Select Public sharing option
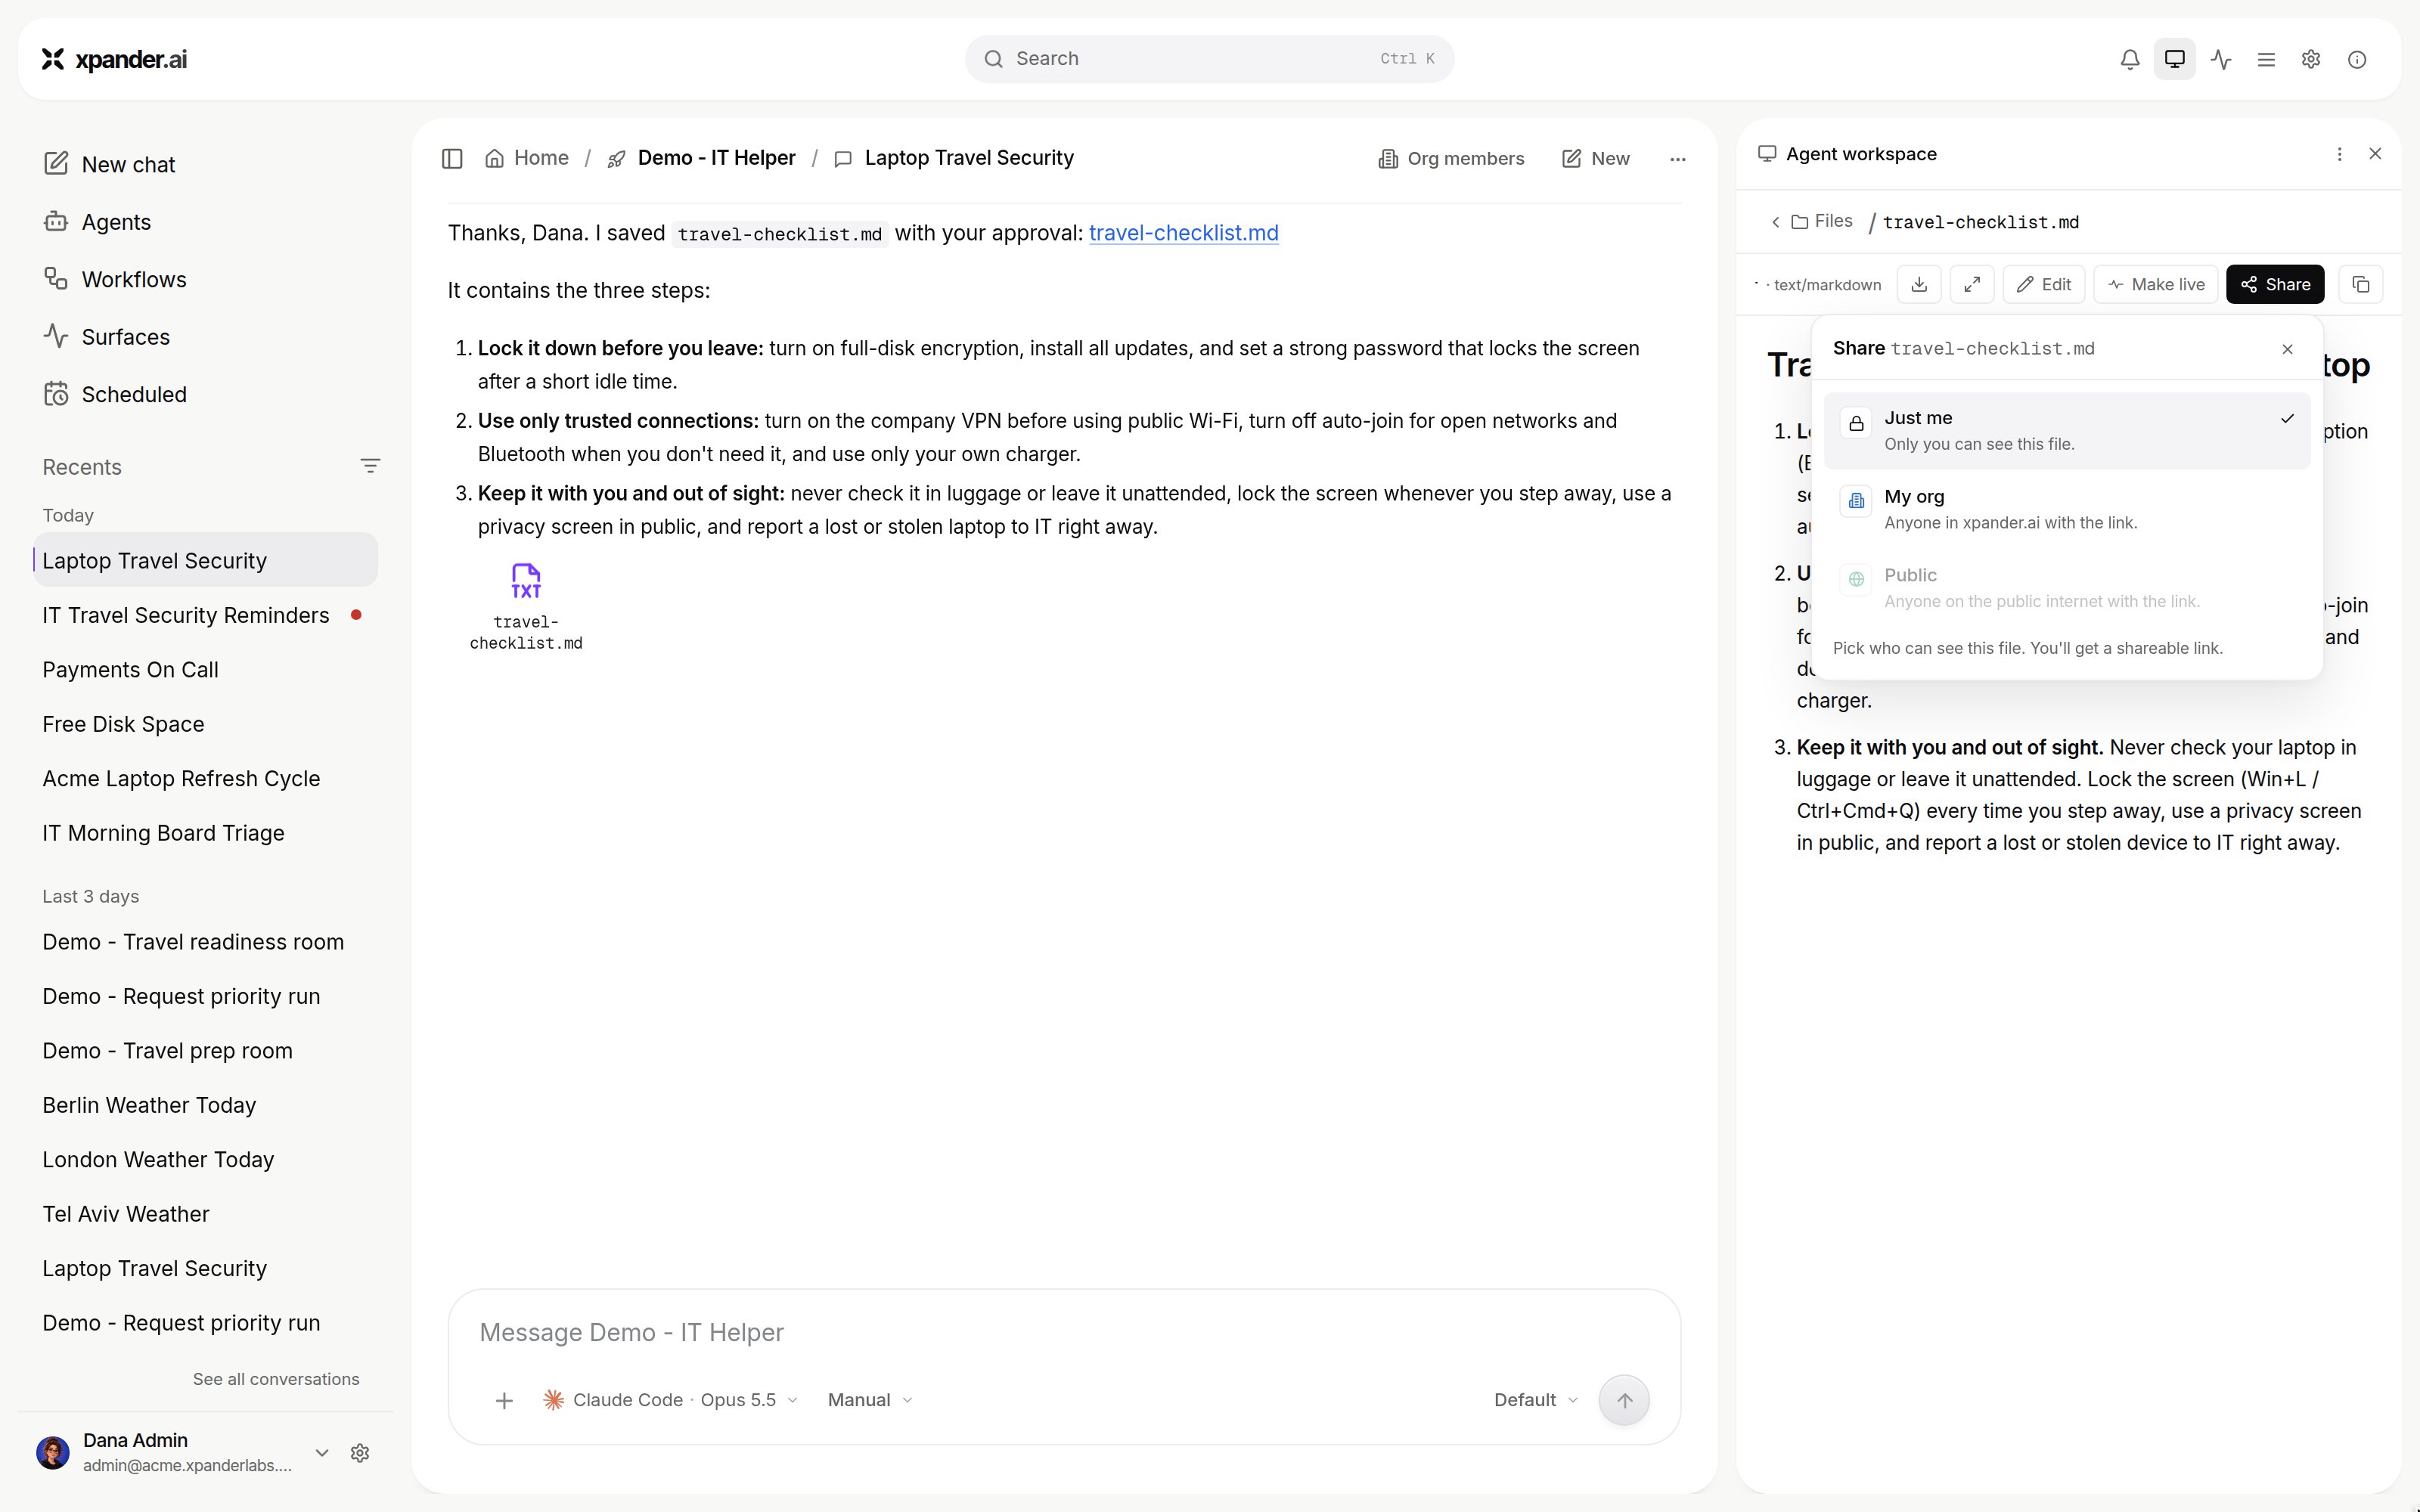The height and width of the screenshot is (1512, 2420). [2067, 588]
